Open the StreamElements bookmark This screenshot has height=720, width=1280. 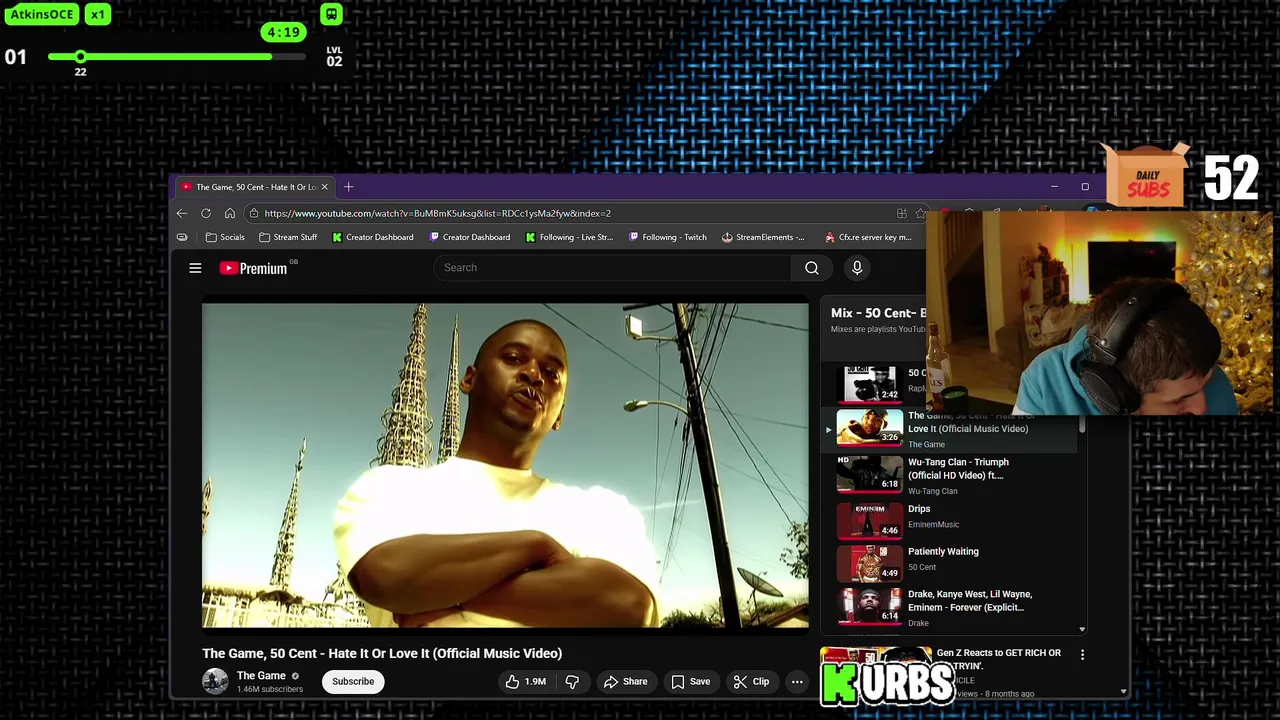(763, 237)
